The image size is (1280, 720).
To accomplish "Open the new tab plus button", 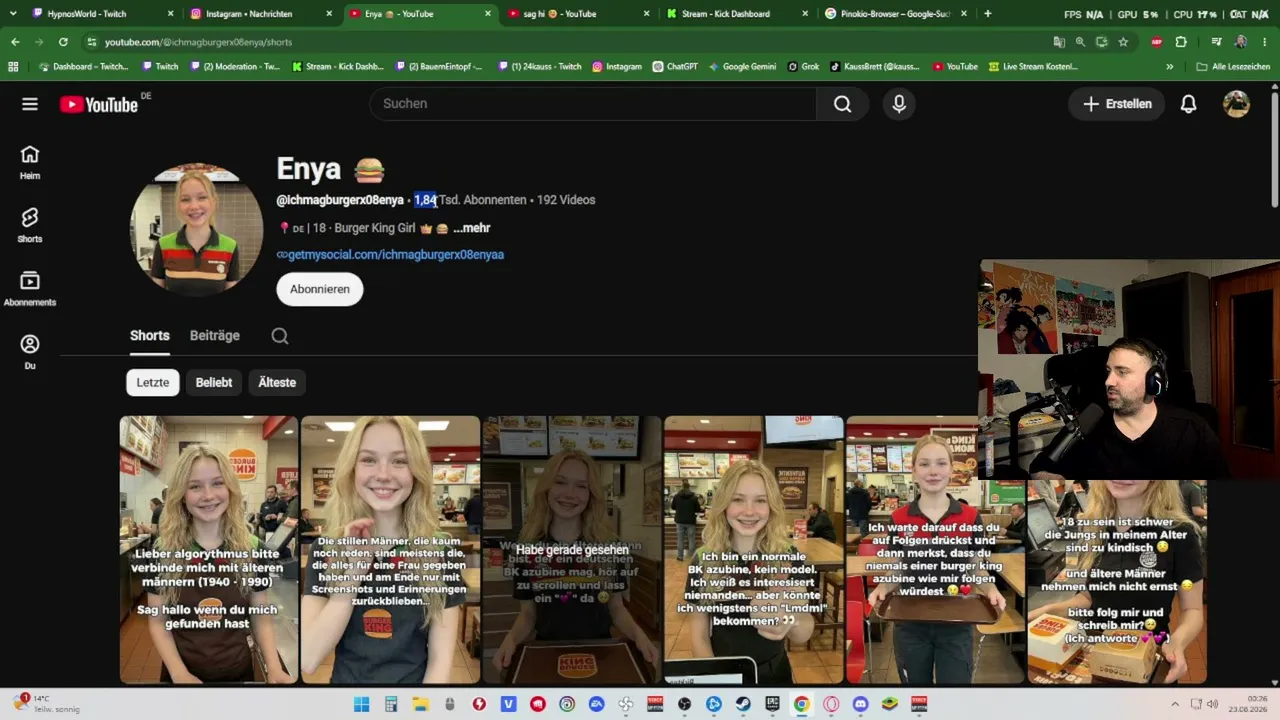I will (988, 14).
